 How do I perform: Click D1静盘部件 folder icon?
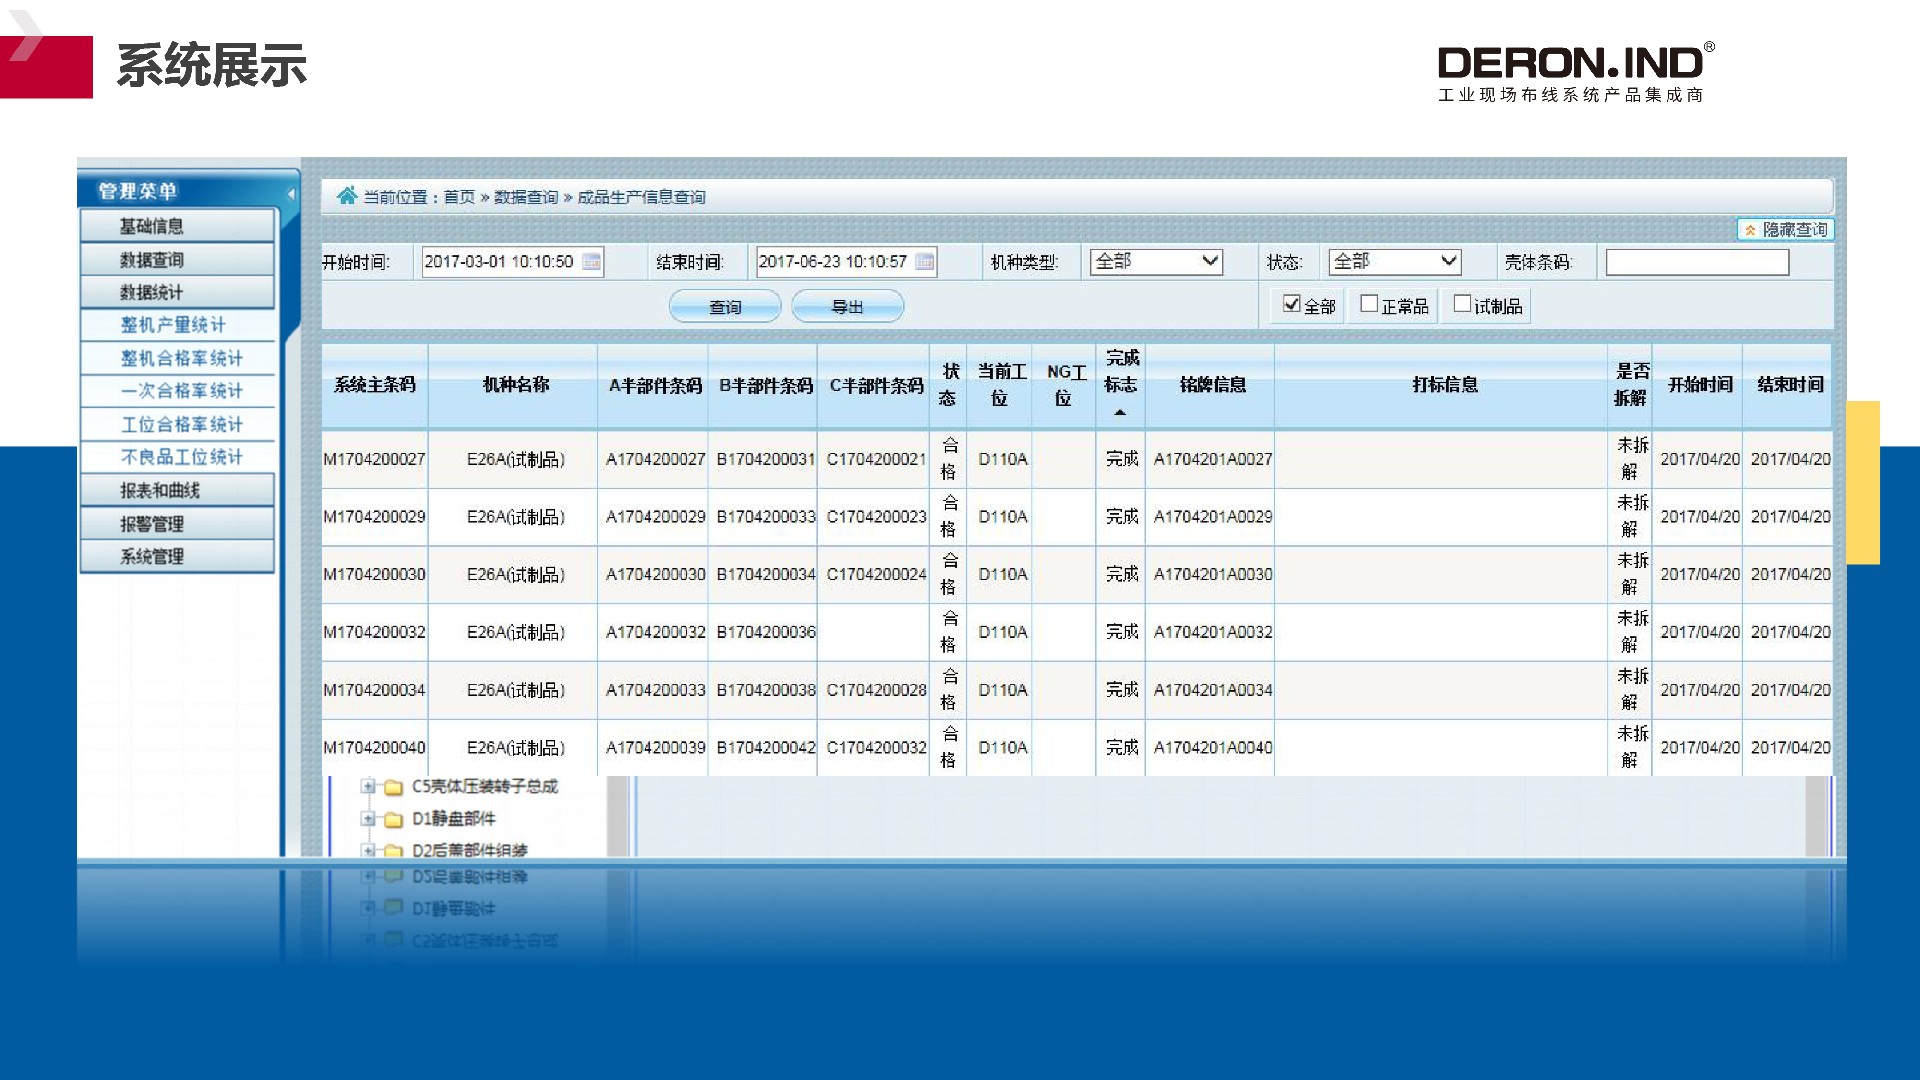pyautogui.click(x=393, y=820)
